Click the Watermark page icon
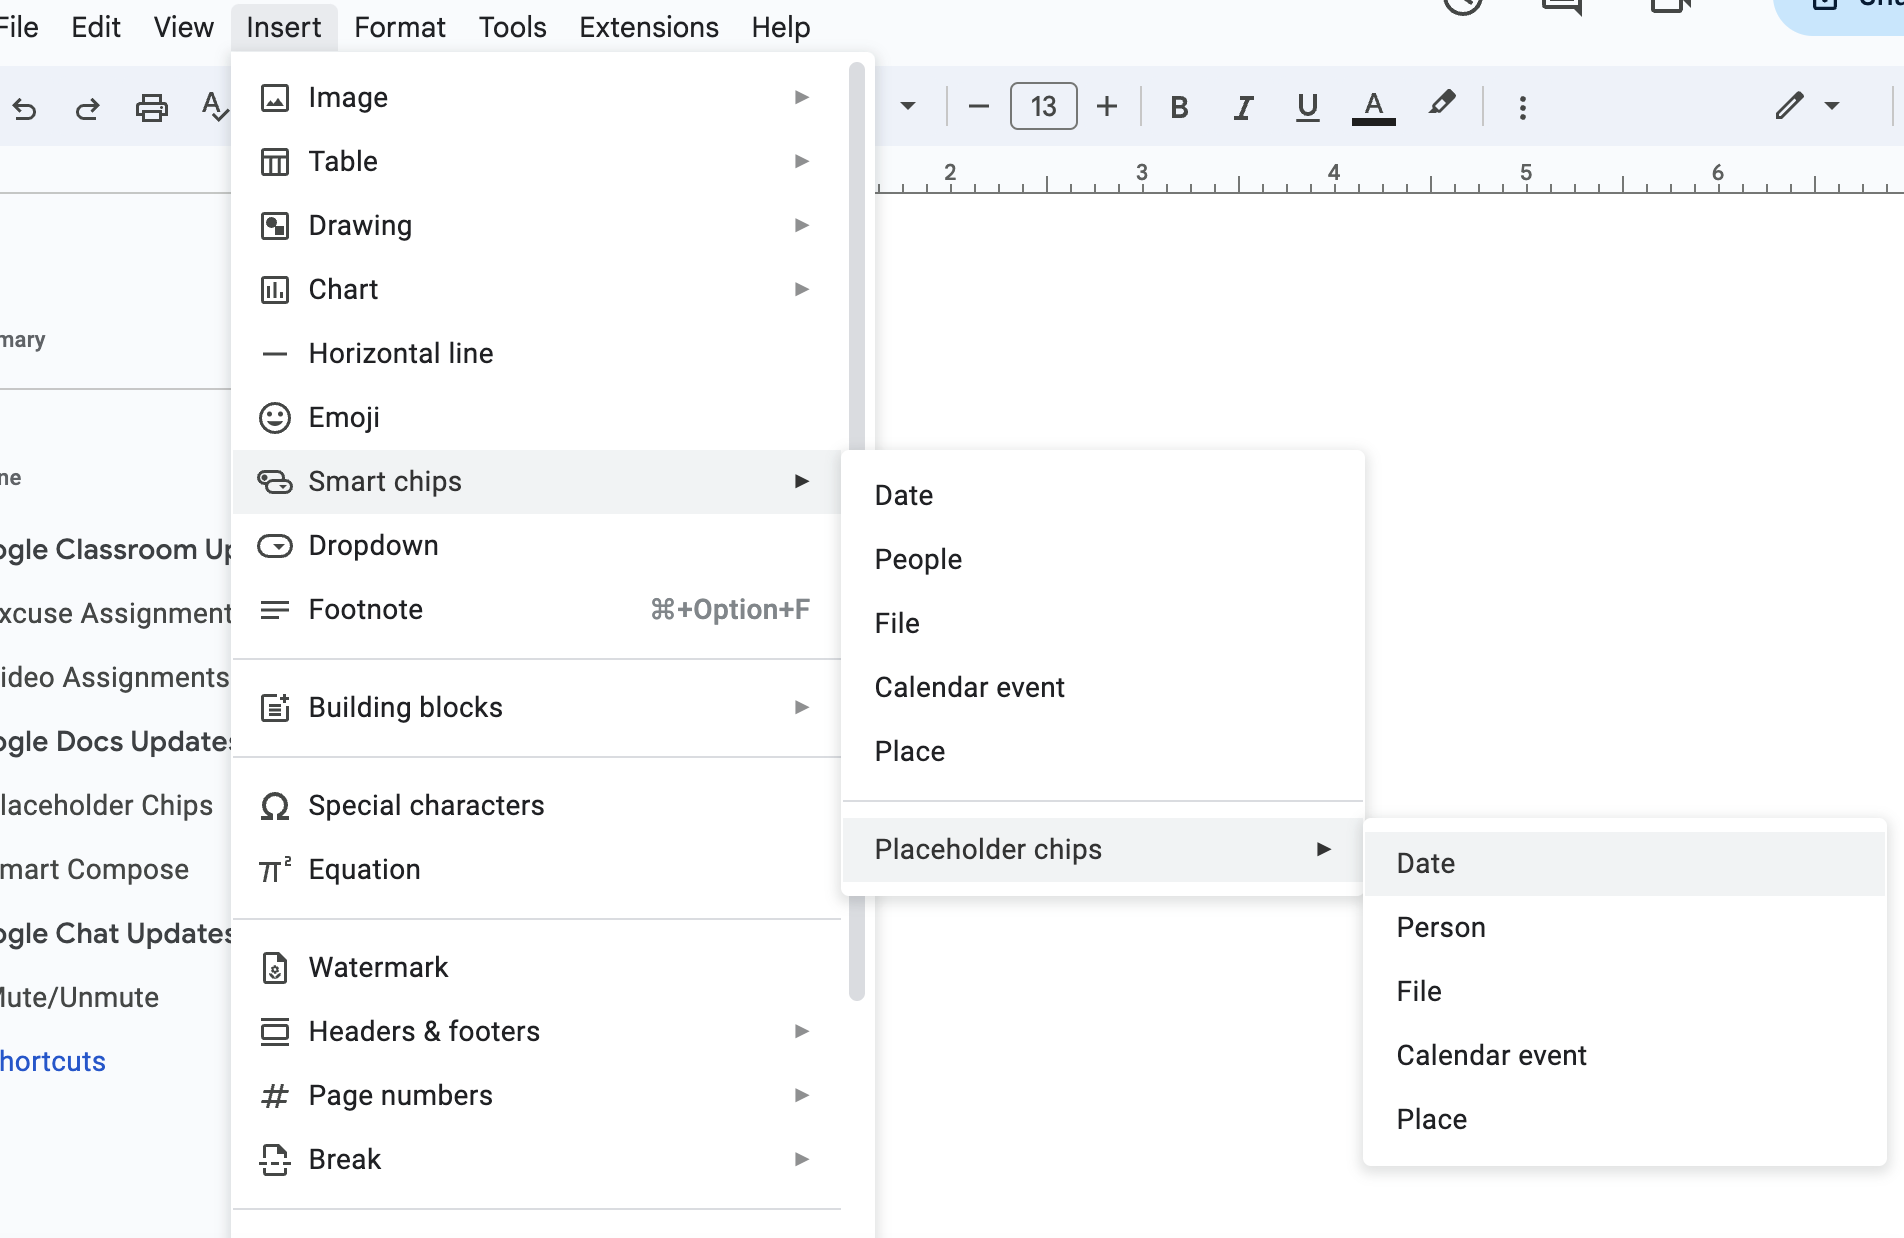The image size is (1904, 1238). point(275,968)
